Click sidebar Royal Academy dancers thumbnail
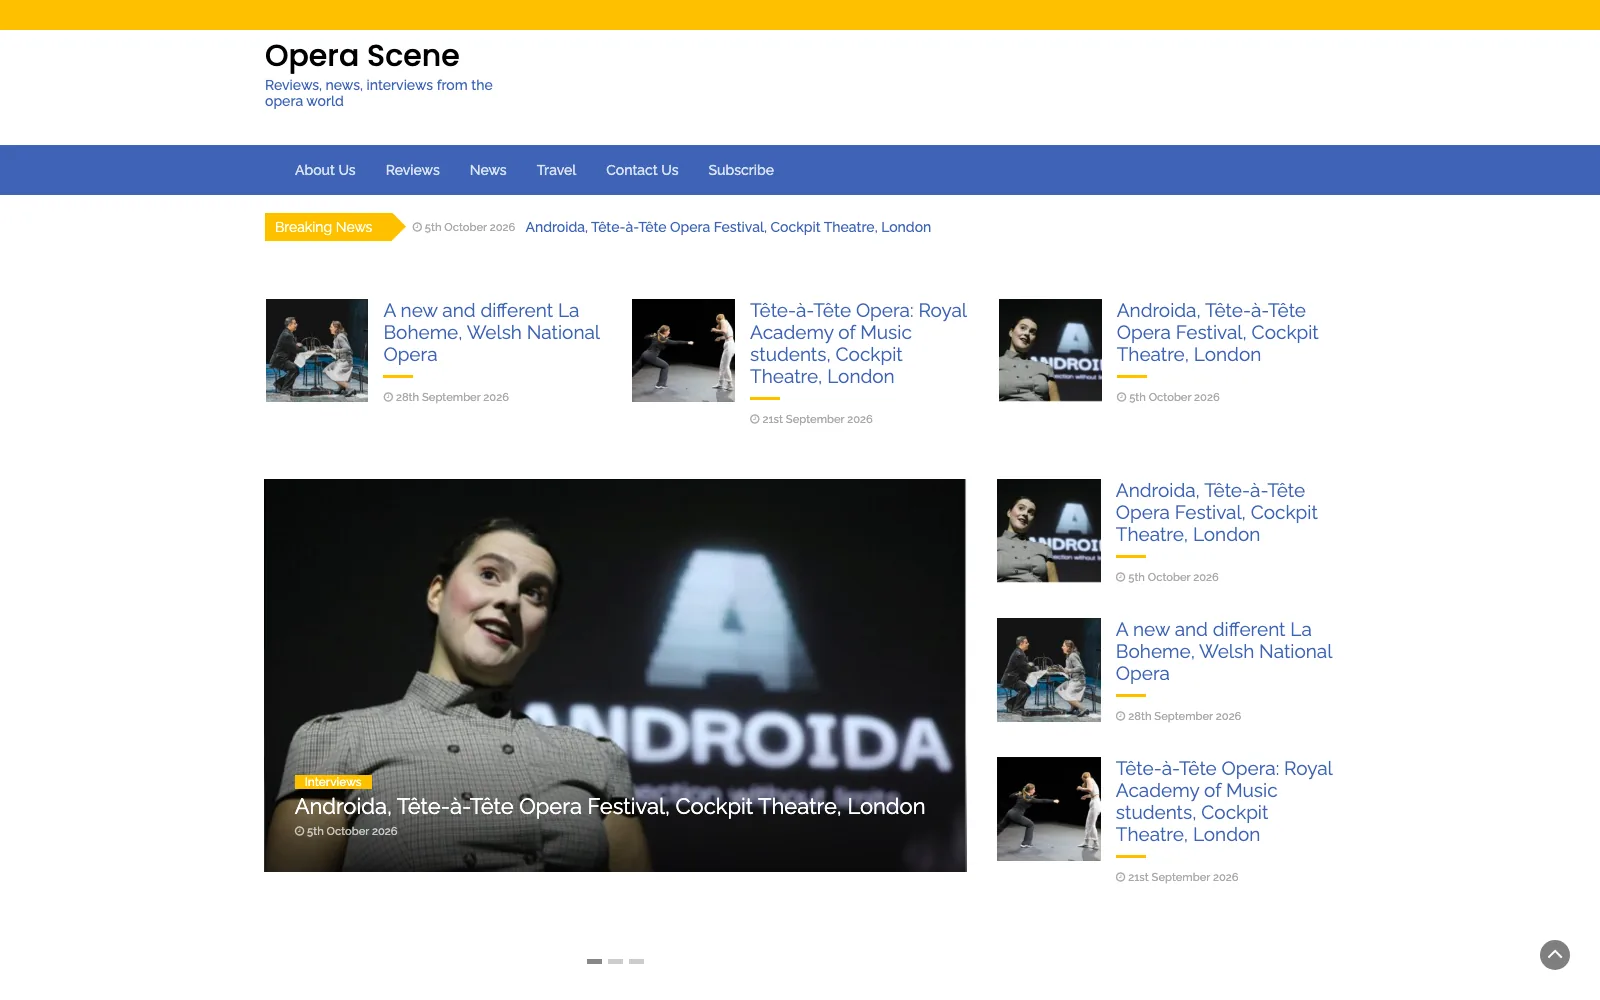 pyautogui.click(x=1049, y=809)
